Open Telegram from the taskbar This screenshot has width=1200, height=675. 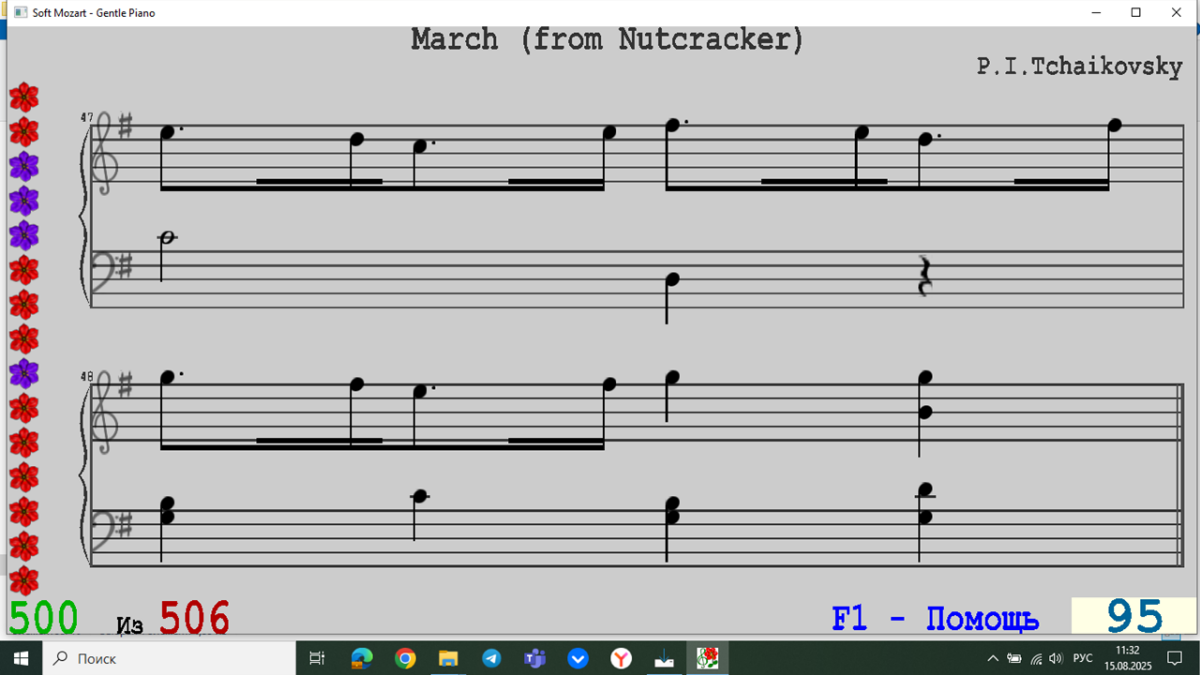[x=491, y=658]
